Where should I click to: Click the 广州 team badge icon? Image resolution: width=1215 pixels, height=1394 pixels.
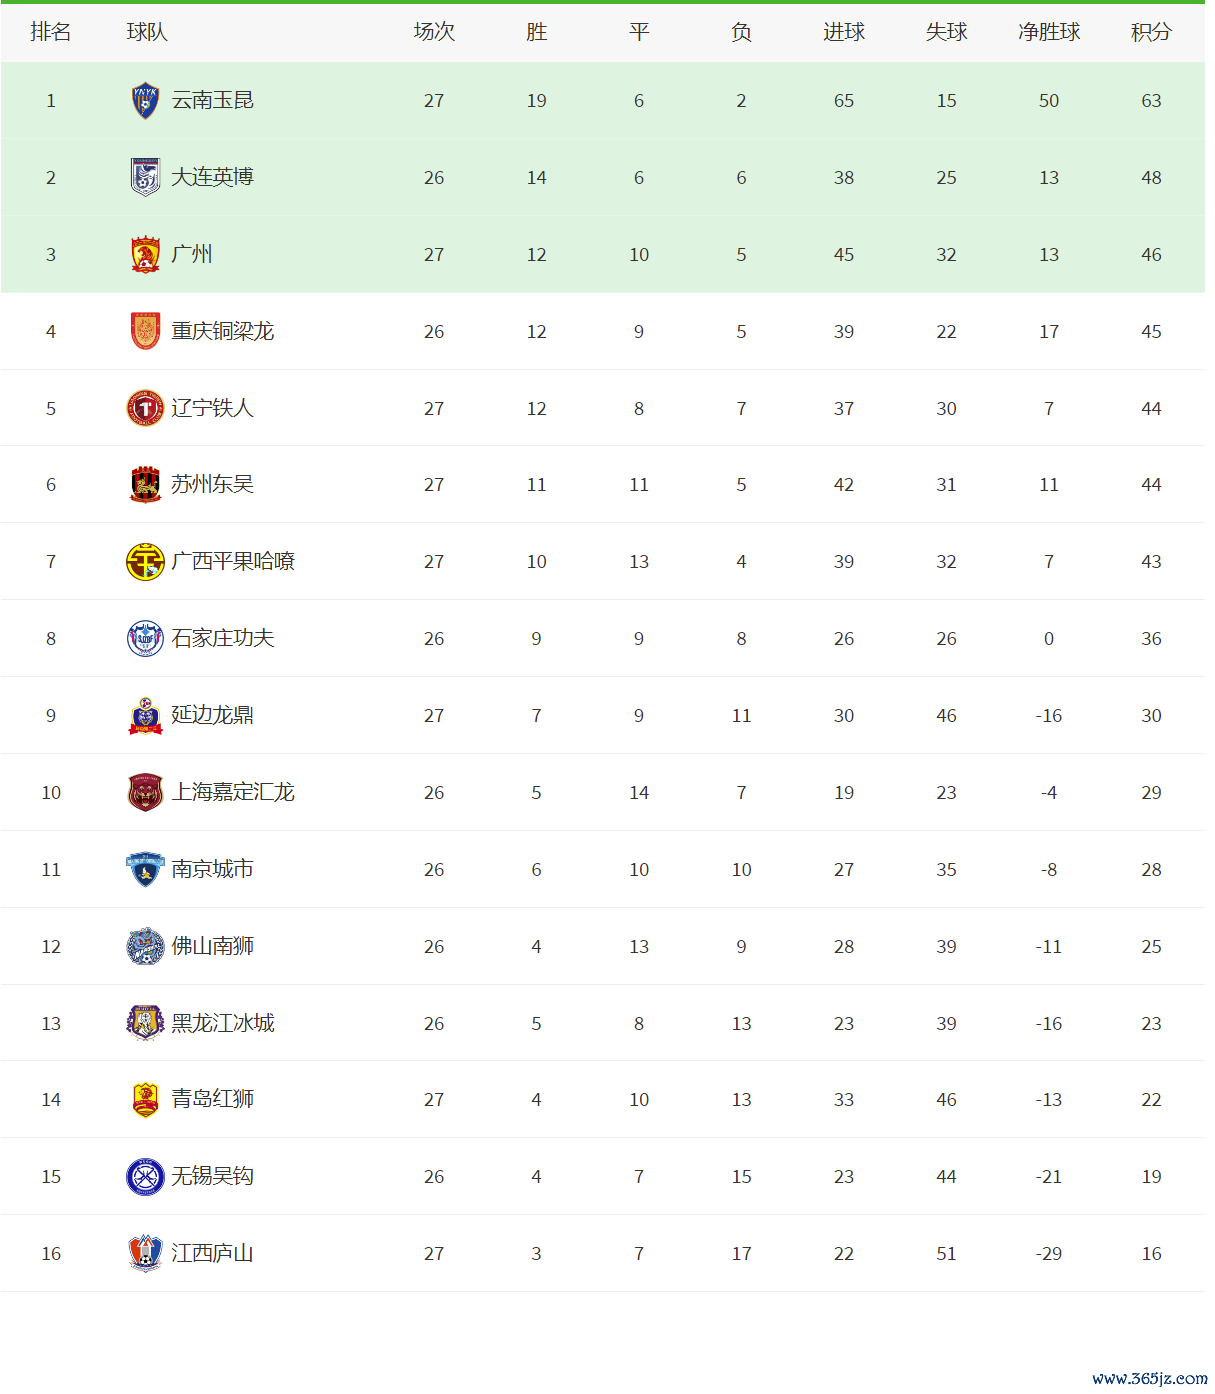pyautogui.click(x=145, y=255)
